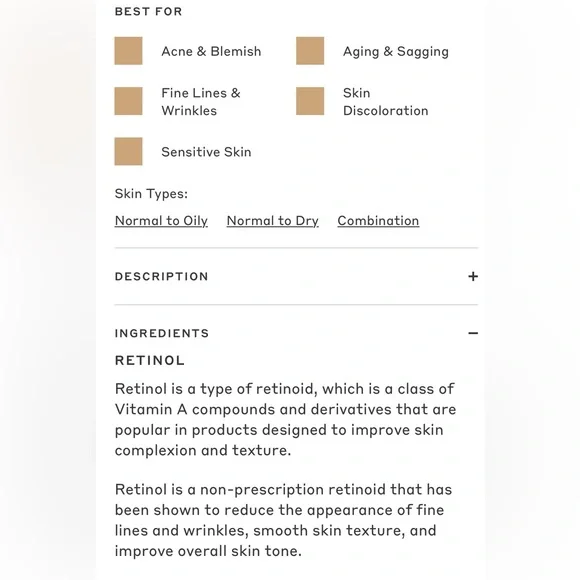Open the Combination skin type link
580x580 pixels.
click(x=378, y=221)
